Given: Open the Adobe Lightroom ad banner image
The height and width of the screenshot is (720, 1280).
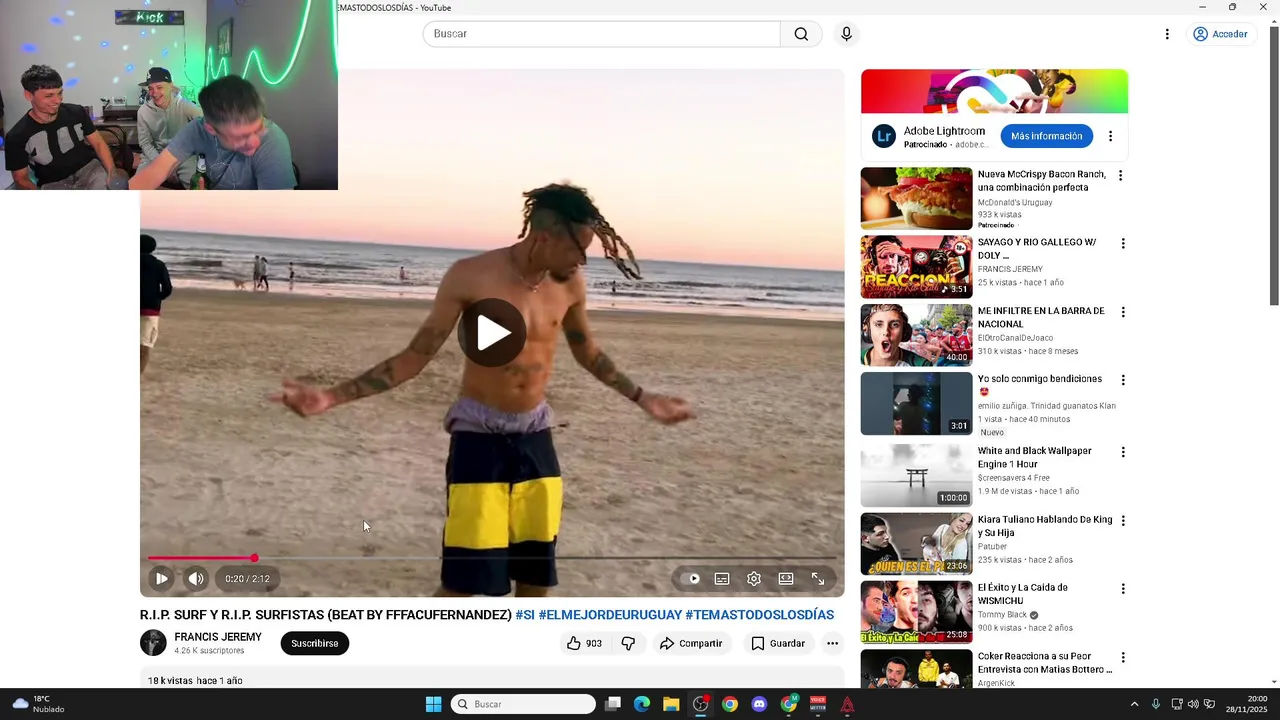Looking at the screenshot, I should (x=994, y=91).
